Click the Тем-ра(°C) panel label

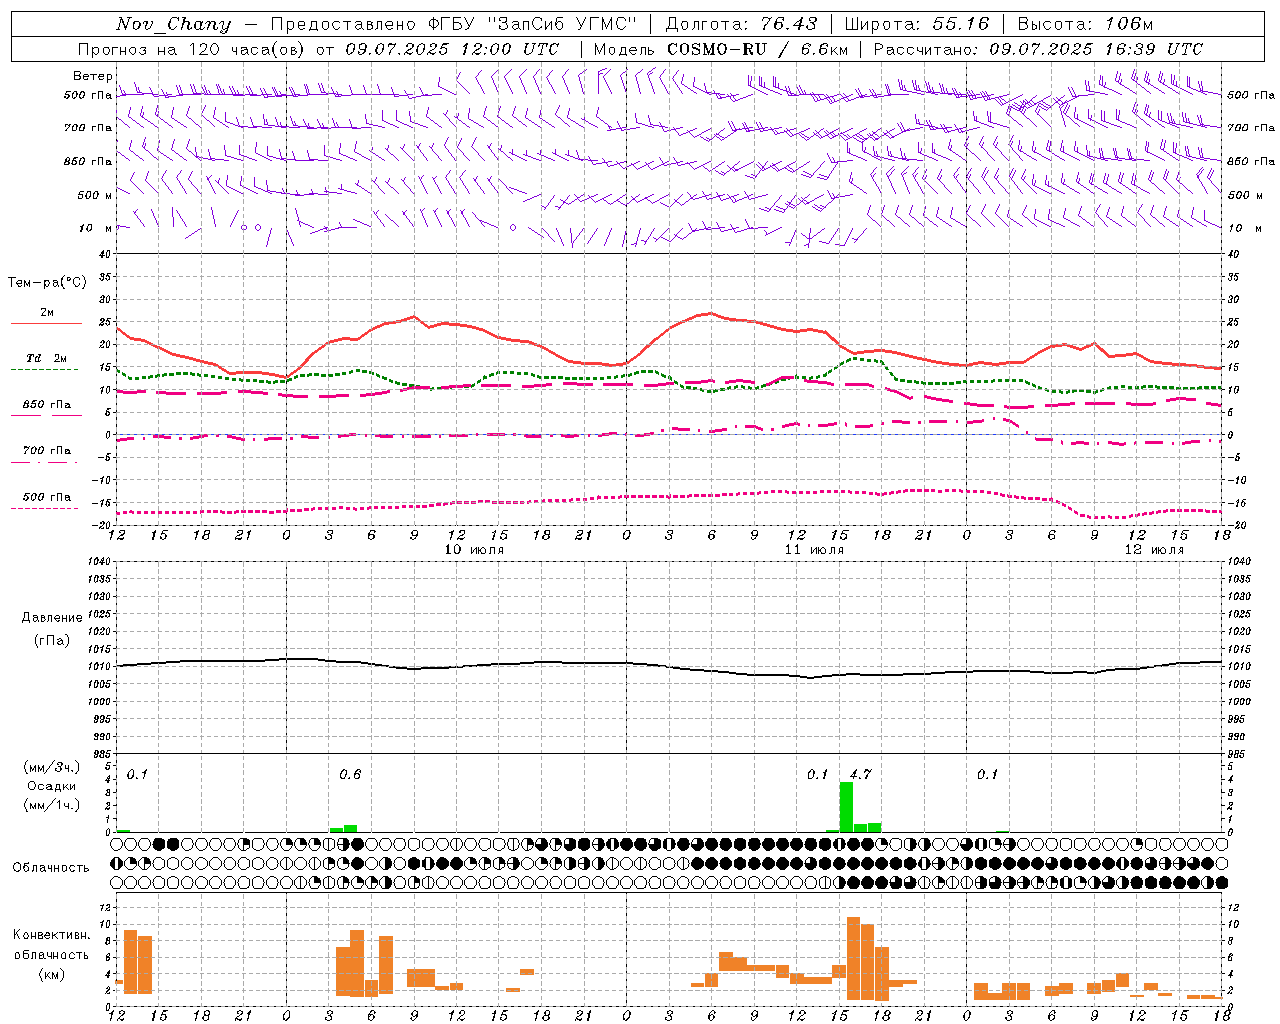47,283
